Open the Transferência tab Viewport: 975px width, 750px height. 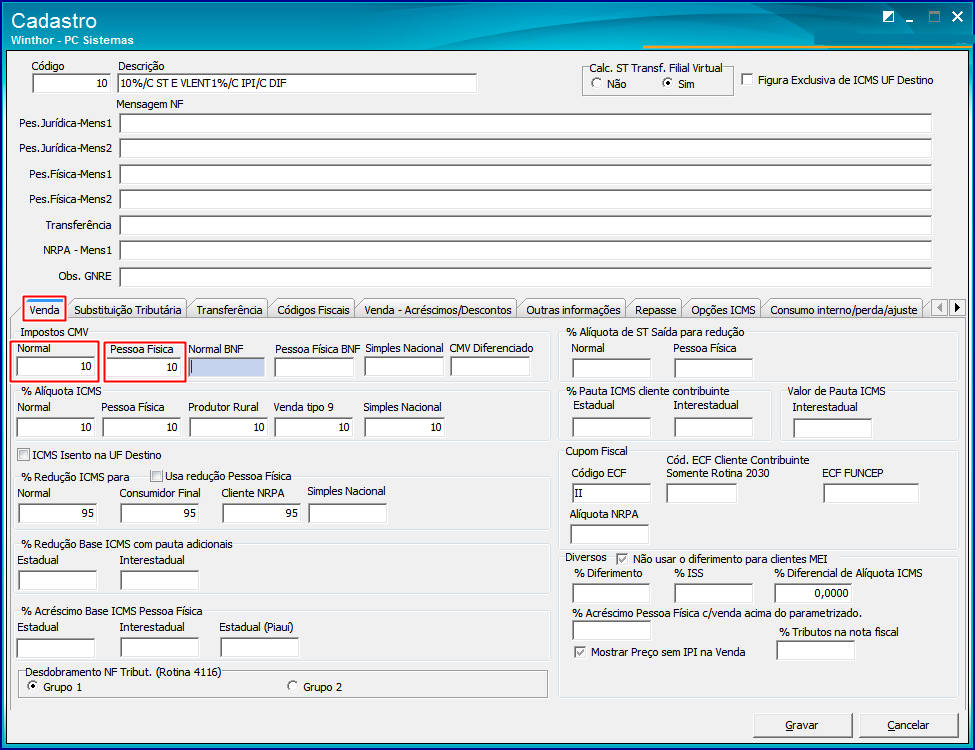pyautogui.click(x=229, y=310)
